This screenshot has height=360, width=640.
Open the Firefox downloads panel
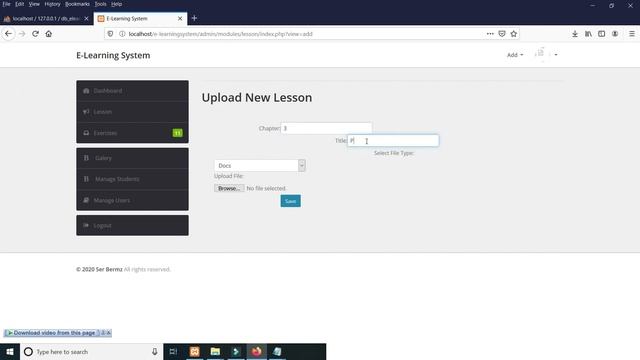(575, 34)
